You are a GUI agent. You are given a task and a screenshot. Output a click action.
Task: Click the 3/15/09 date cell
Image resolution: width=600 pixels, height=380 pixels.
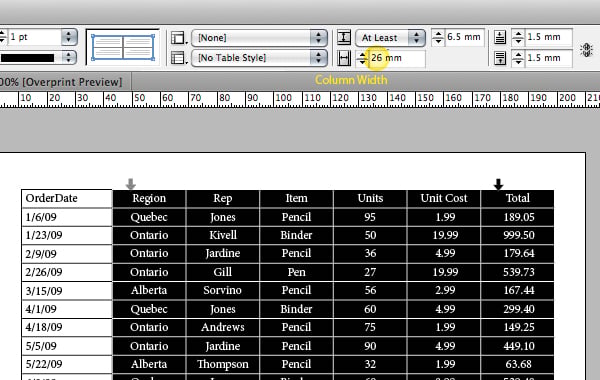67,290
